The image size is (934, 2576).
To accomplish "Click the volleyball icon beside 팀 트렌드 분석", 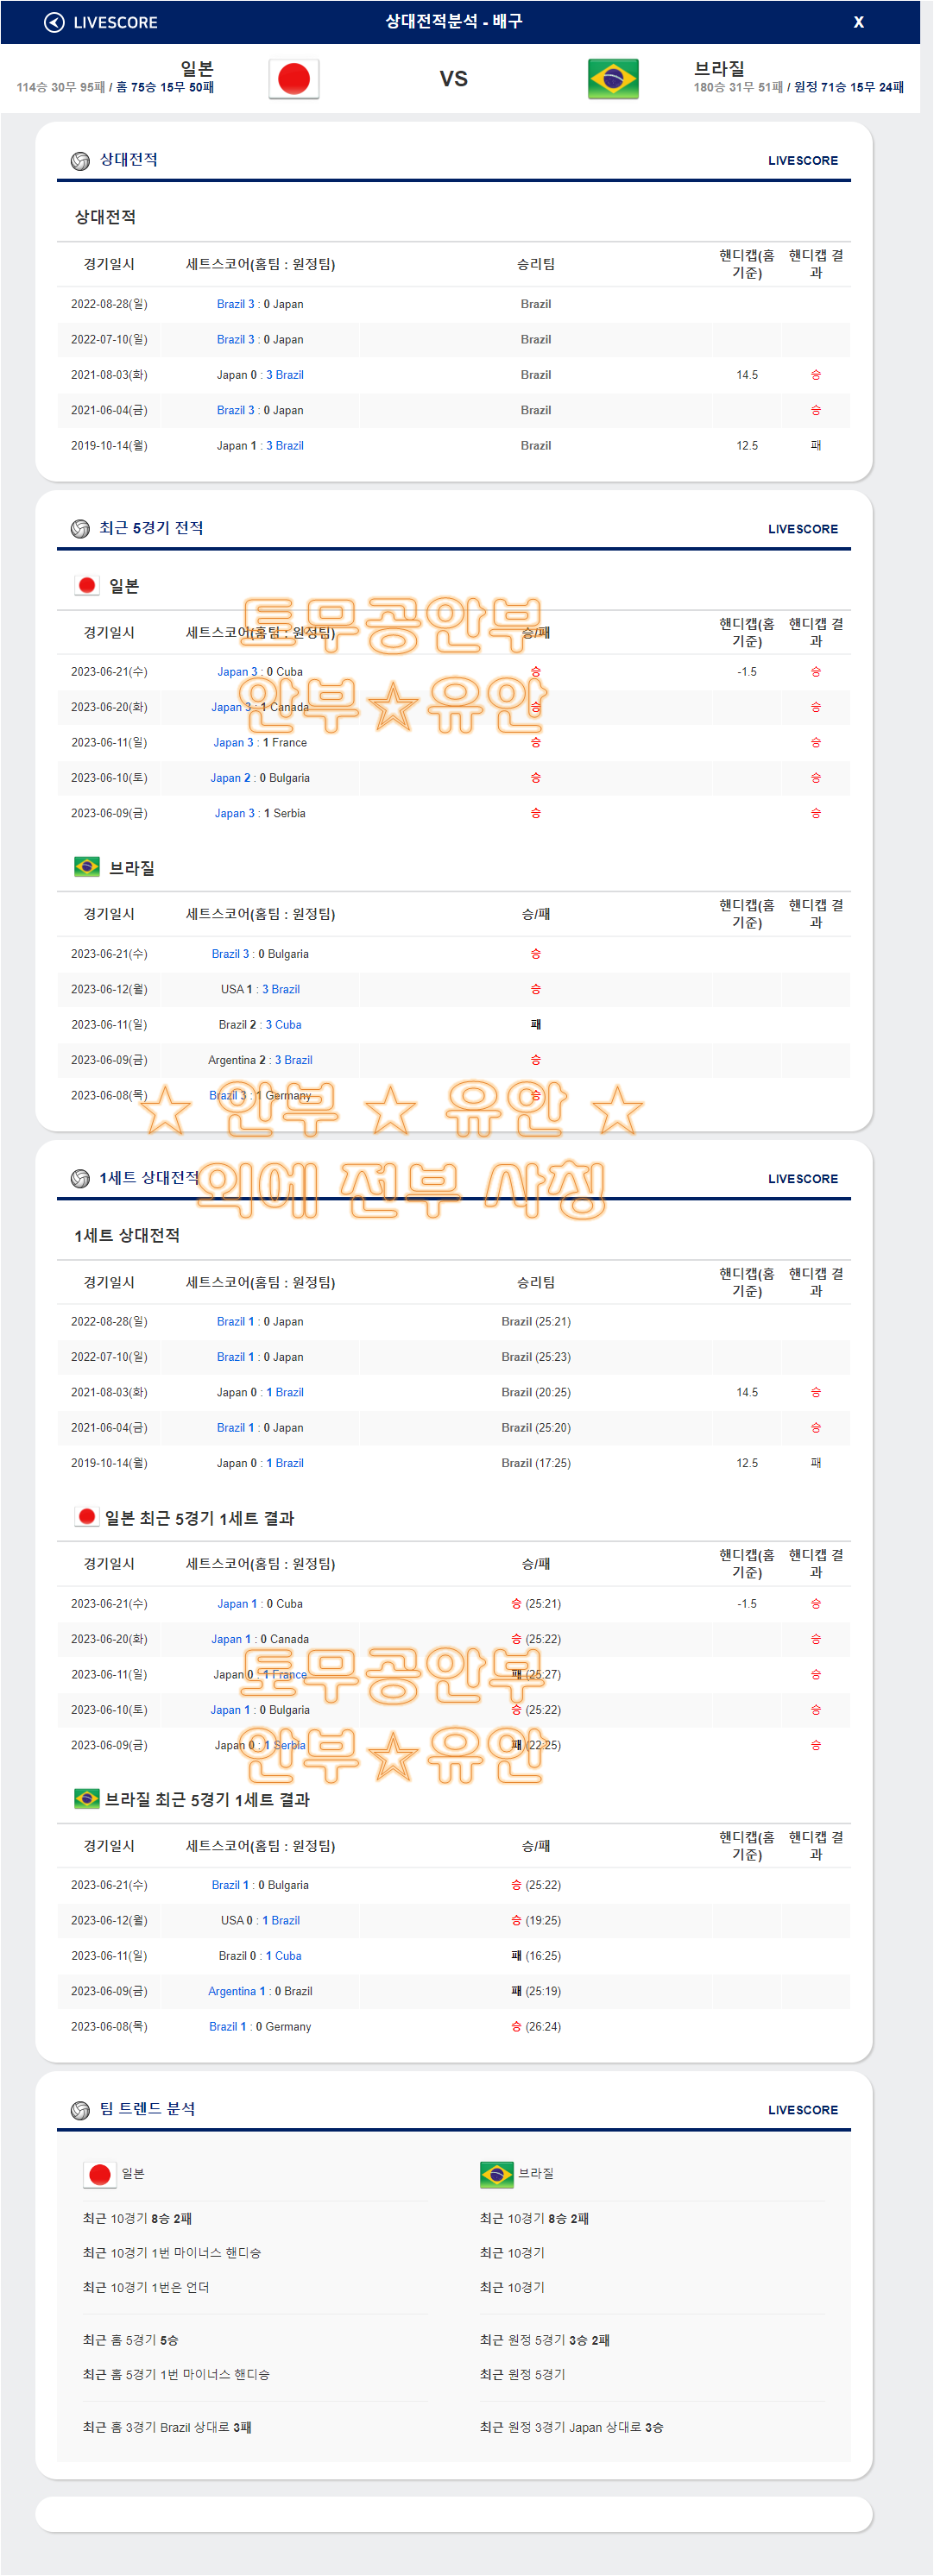I will 80,2110.
